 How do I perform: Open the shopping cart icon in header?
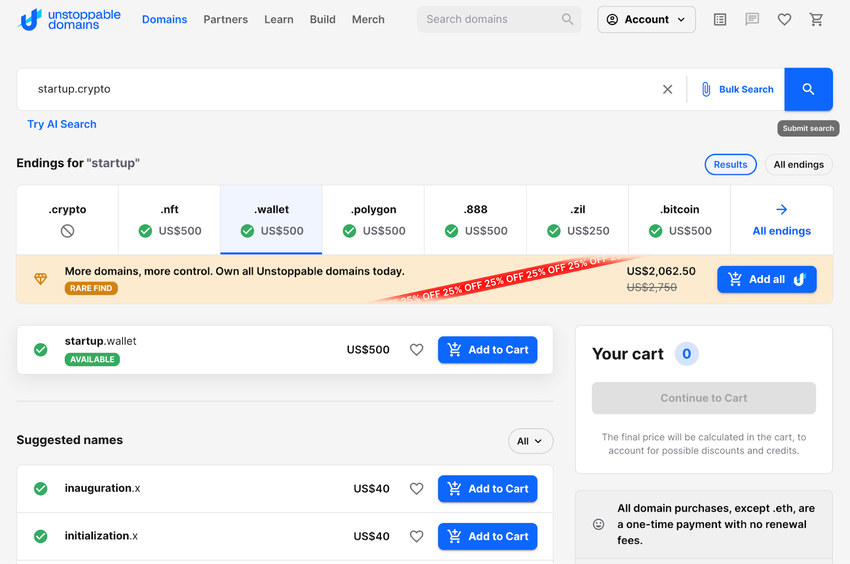[816, 19]
